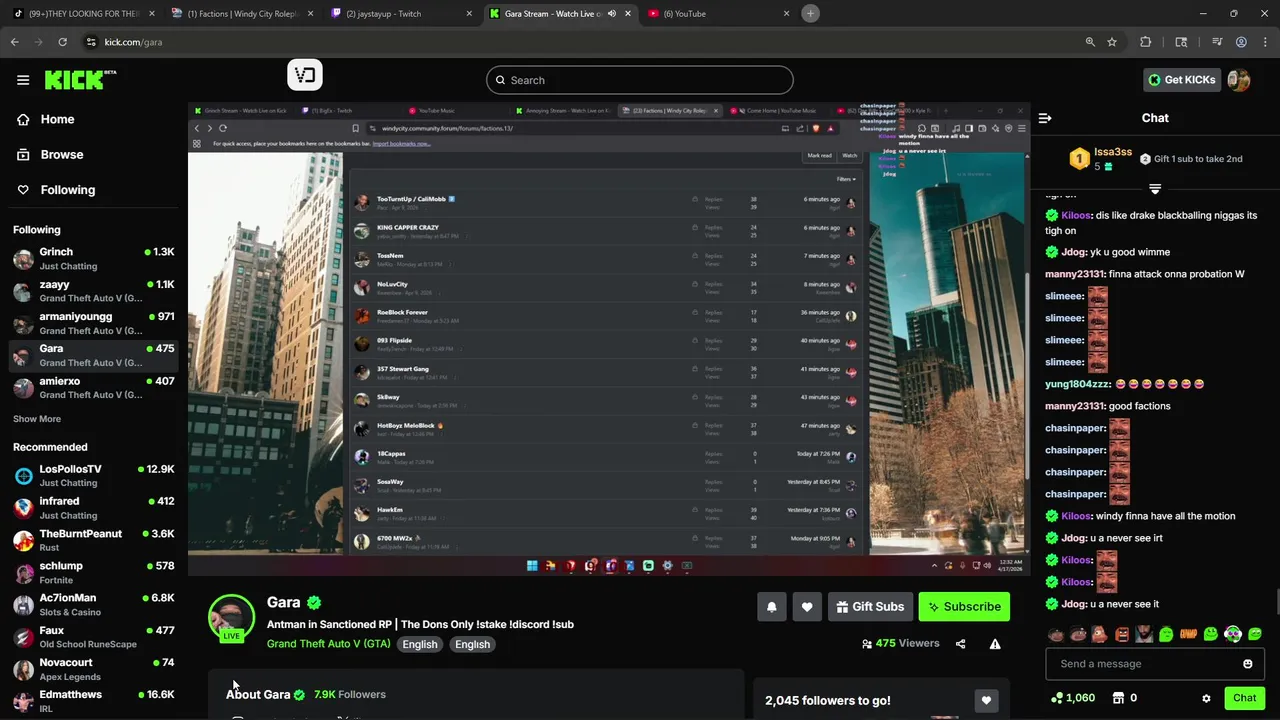Image resolution: width=1280 pixels, height=720 pixels.
Task: Open LosPollosTV recommended channel
Action: pyautogui.click(x=94, y=475)
